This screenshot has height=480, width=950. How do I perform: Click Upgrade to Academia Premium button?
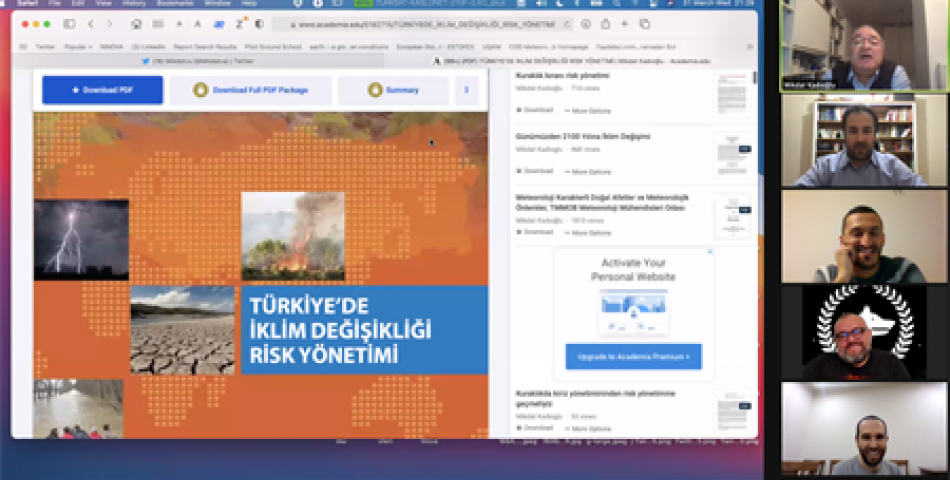tap(633, 357)
